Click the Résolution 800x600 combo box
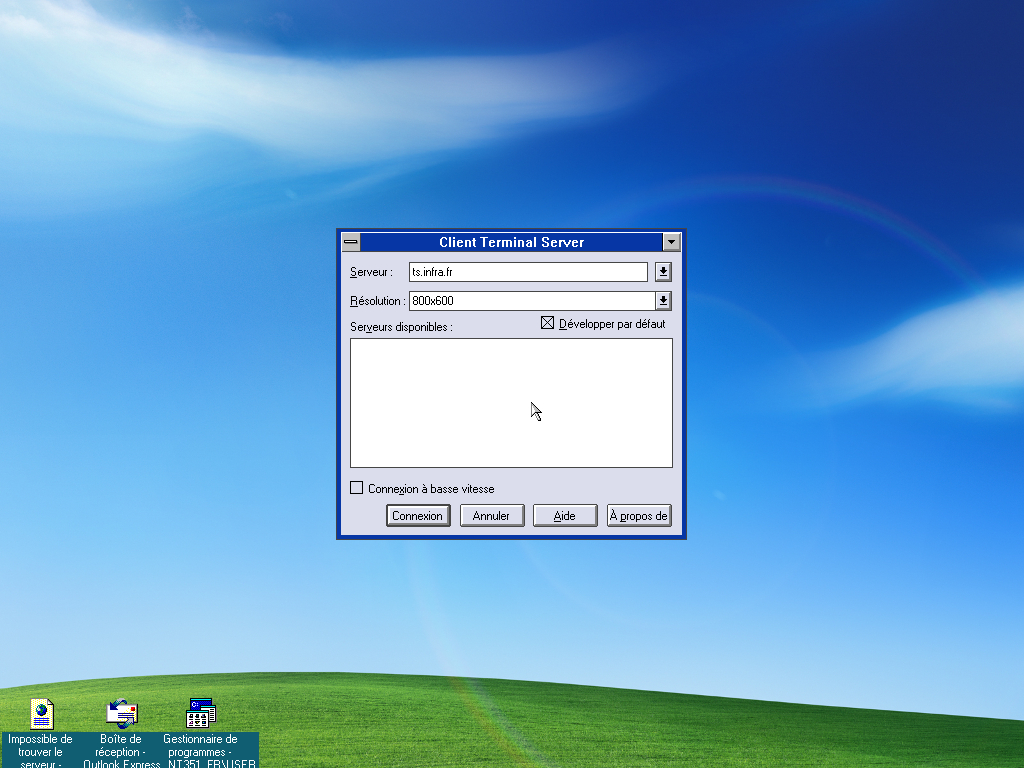This screenshot has height=768, width=1024. click(x=530, y=301)
